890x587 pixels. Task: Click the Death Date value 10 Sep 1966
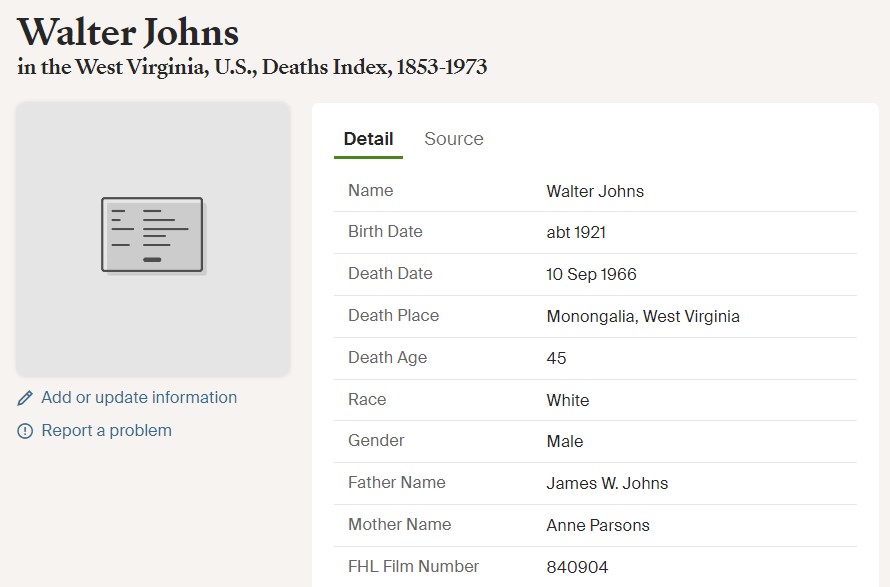click(591, 274)
